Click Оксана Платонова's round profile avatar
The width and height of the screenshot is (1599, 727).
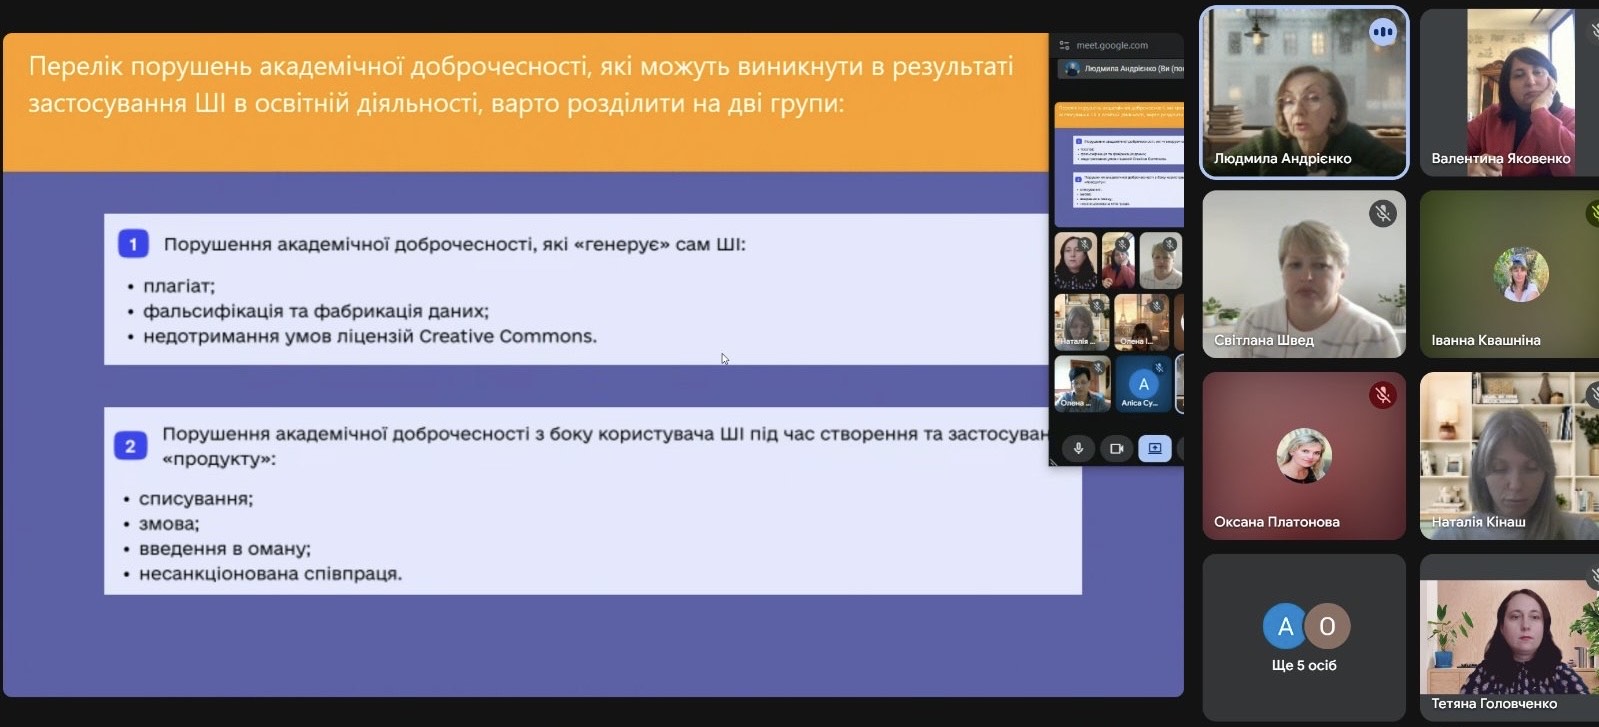(1303, 455)
